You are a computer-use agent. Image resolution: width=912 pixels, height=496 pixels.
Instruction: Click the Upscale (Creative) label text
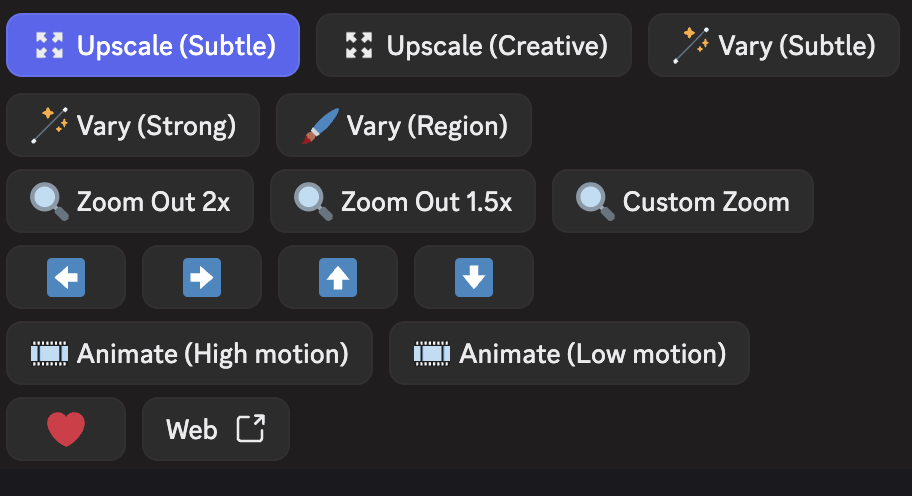tap(497, 45)
